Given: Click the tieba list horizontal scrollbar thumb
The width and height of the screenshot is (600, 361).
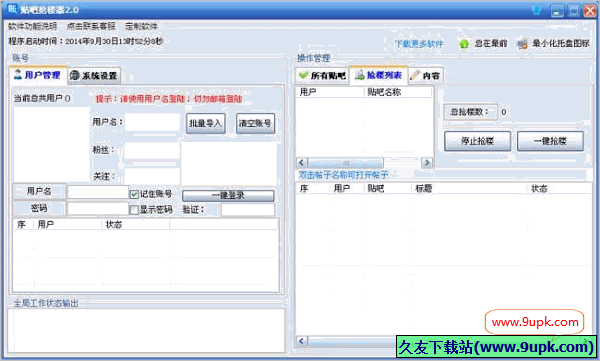Looking at the screenshot, I should coord(345,163).
